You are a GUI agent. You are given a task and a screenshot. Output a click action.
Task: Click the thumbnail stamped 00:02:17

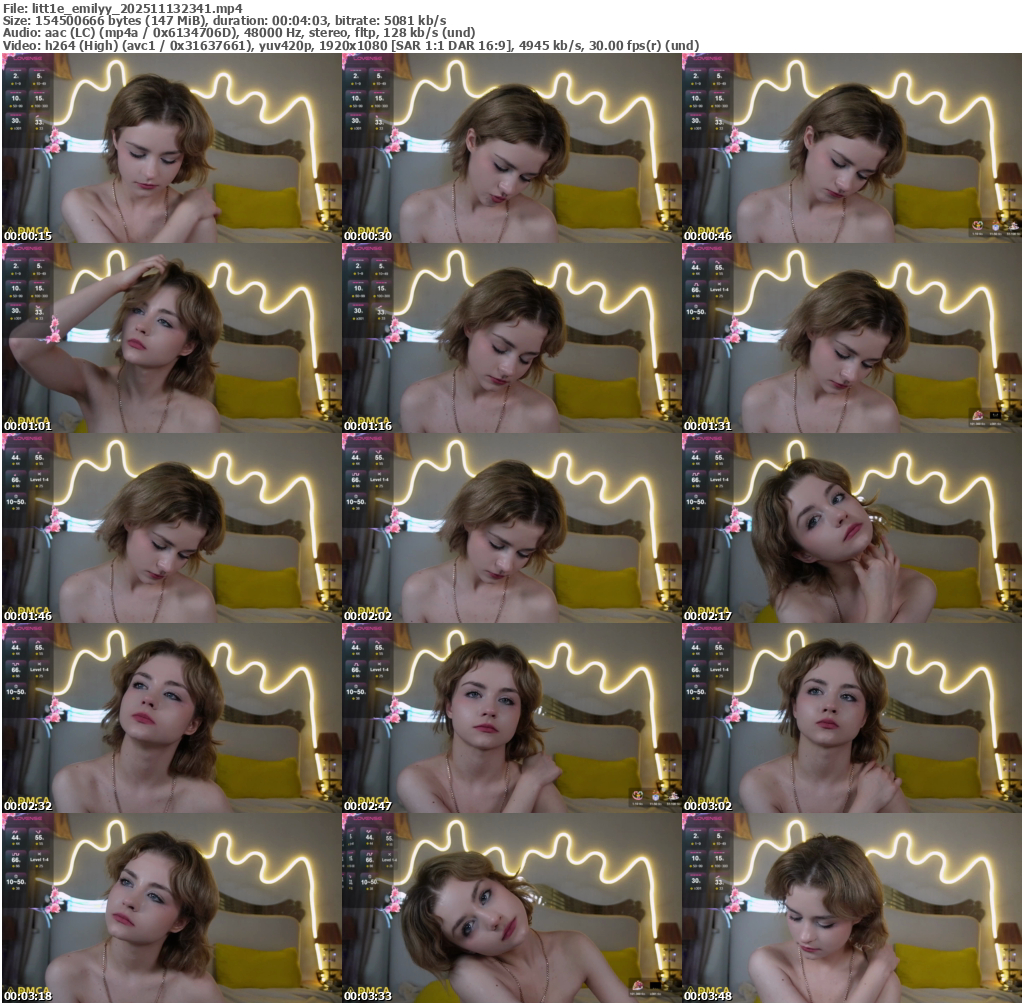[851, 528]
